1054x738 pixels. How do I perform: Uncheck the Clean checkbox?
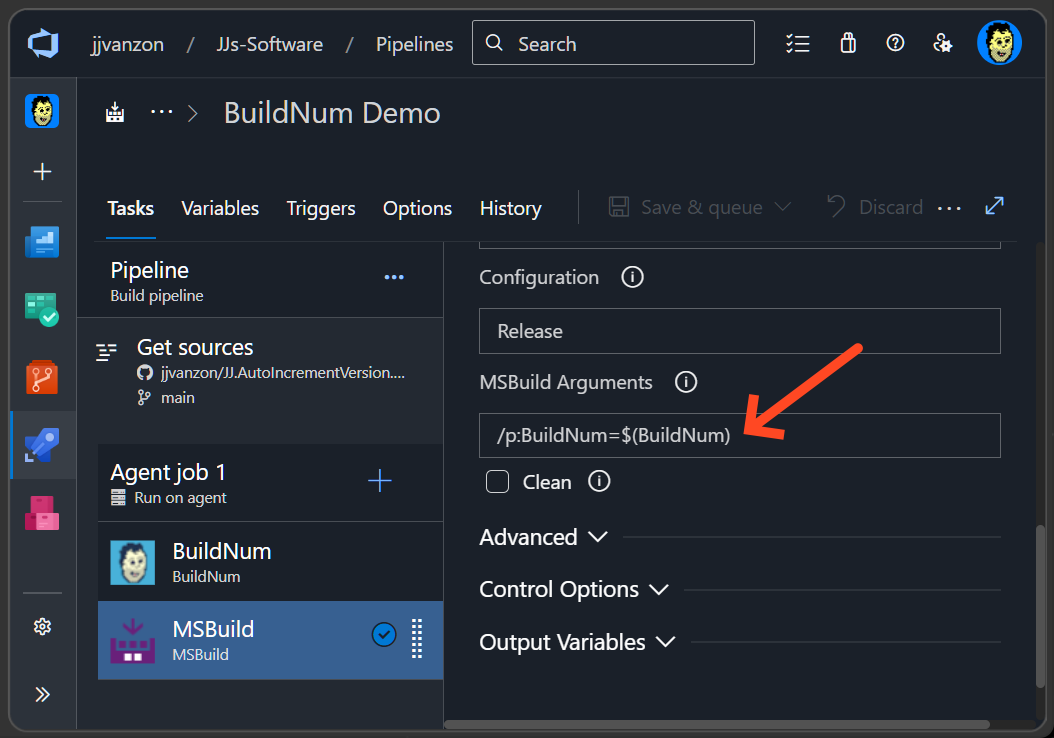[x=497, y=481]
